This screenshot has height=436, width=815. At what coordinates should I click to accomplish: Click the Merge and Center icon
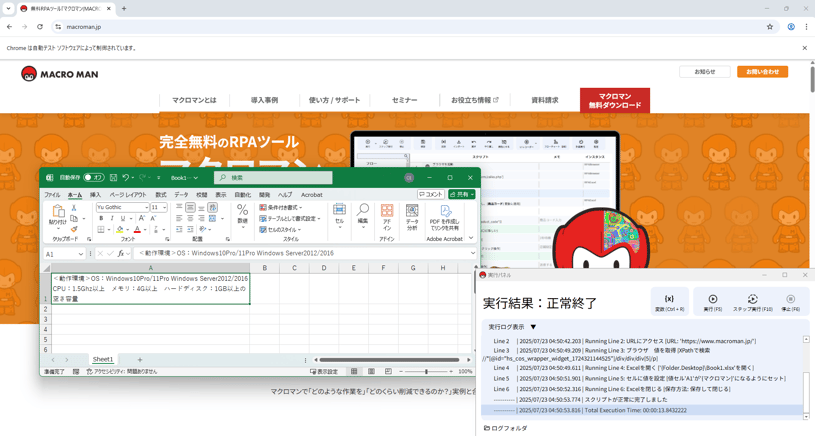coord(212,218)
